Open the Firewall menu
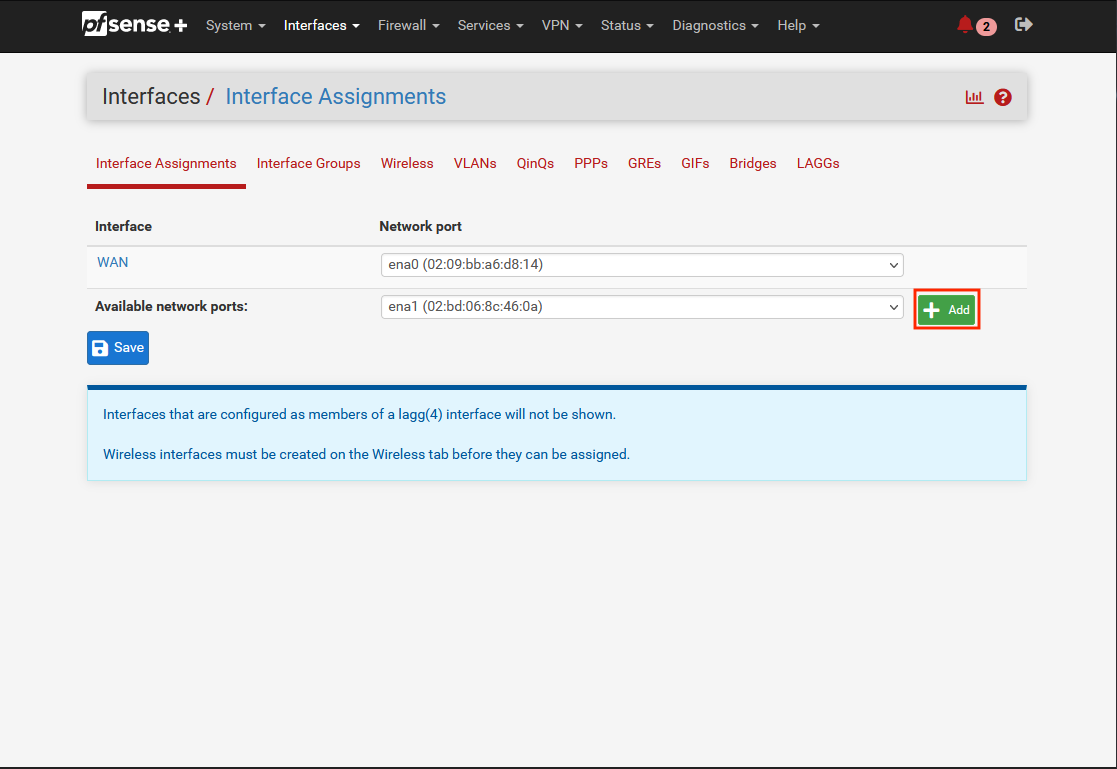1117x769 pixels. 408,25
